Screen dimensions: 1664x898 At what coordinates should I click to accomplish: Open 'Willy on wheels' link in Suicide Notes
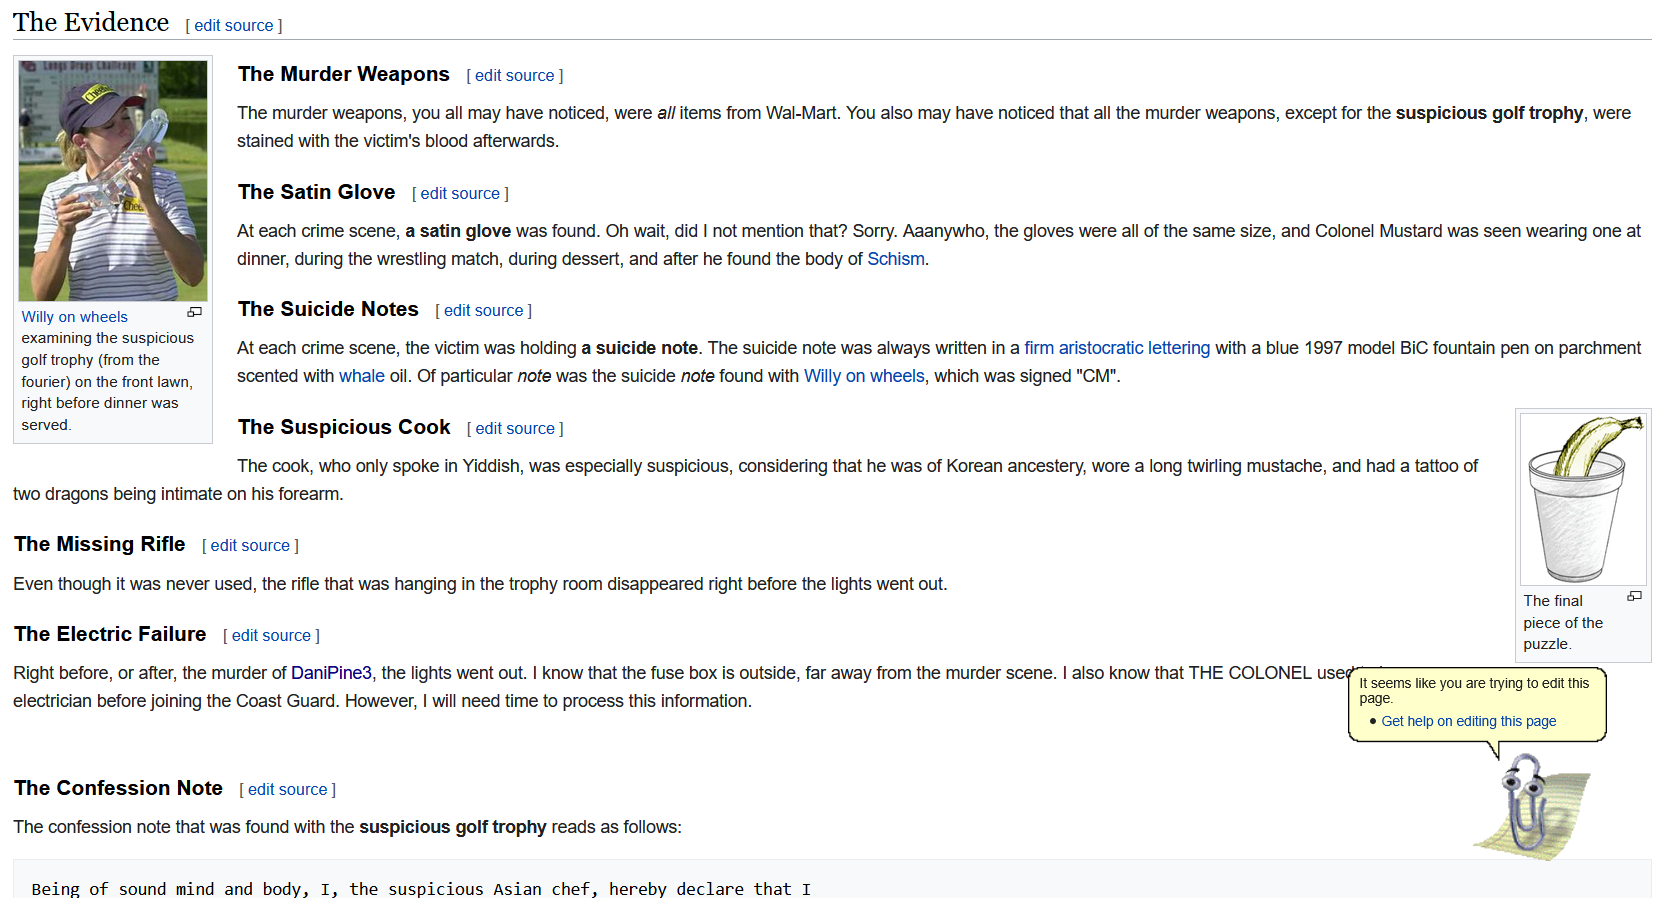[x=864, y=376]
